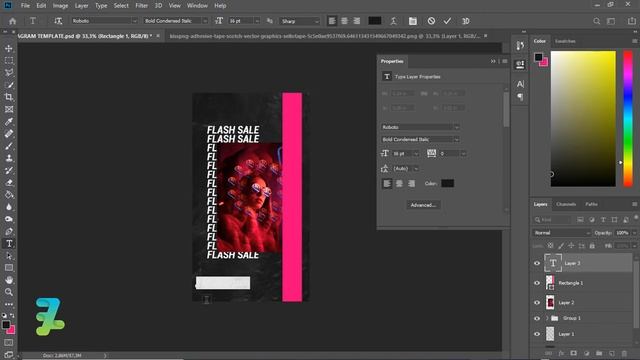
Task: Collapse the Properties panel with double arrows
Action: [x=493, y=61]
